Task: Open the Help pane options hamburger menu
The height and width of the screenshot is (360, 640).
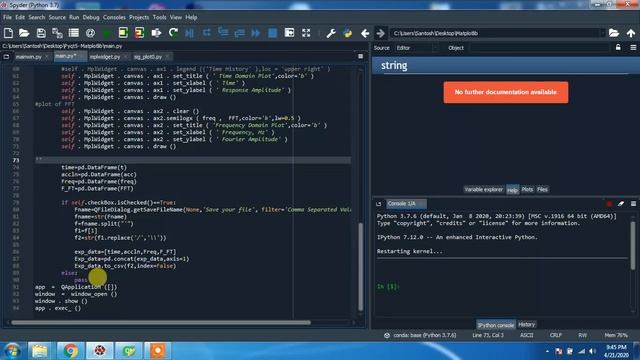Action: [633, 48]
